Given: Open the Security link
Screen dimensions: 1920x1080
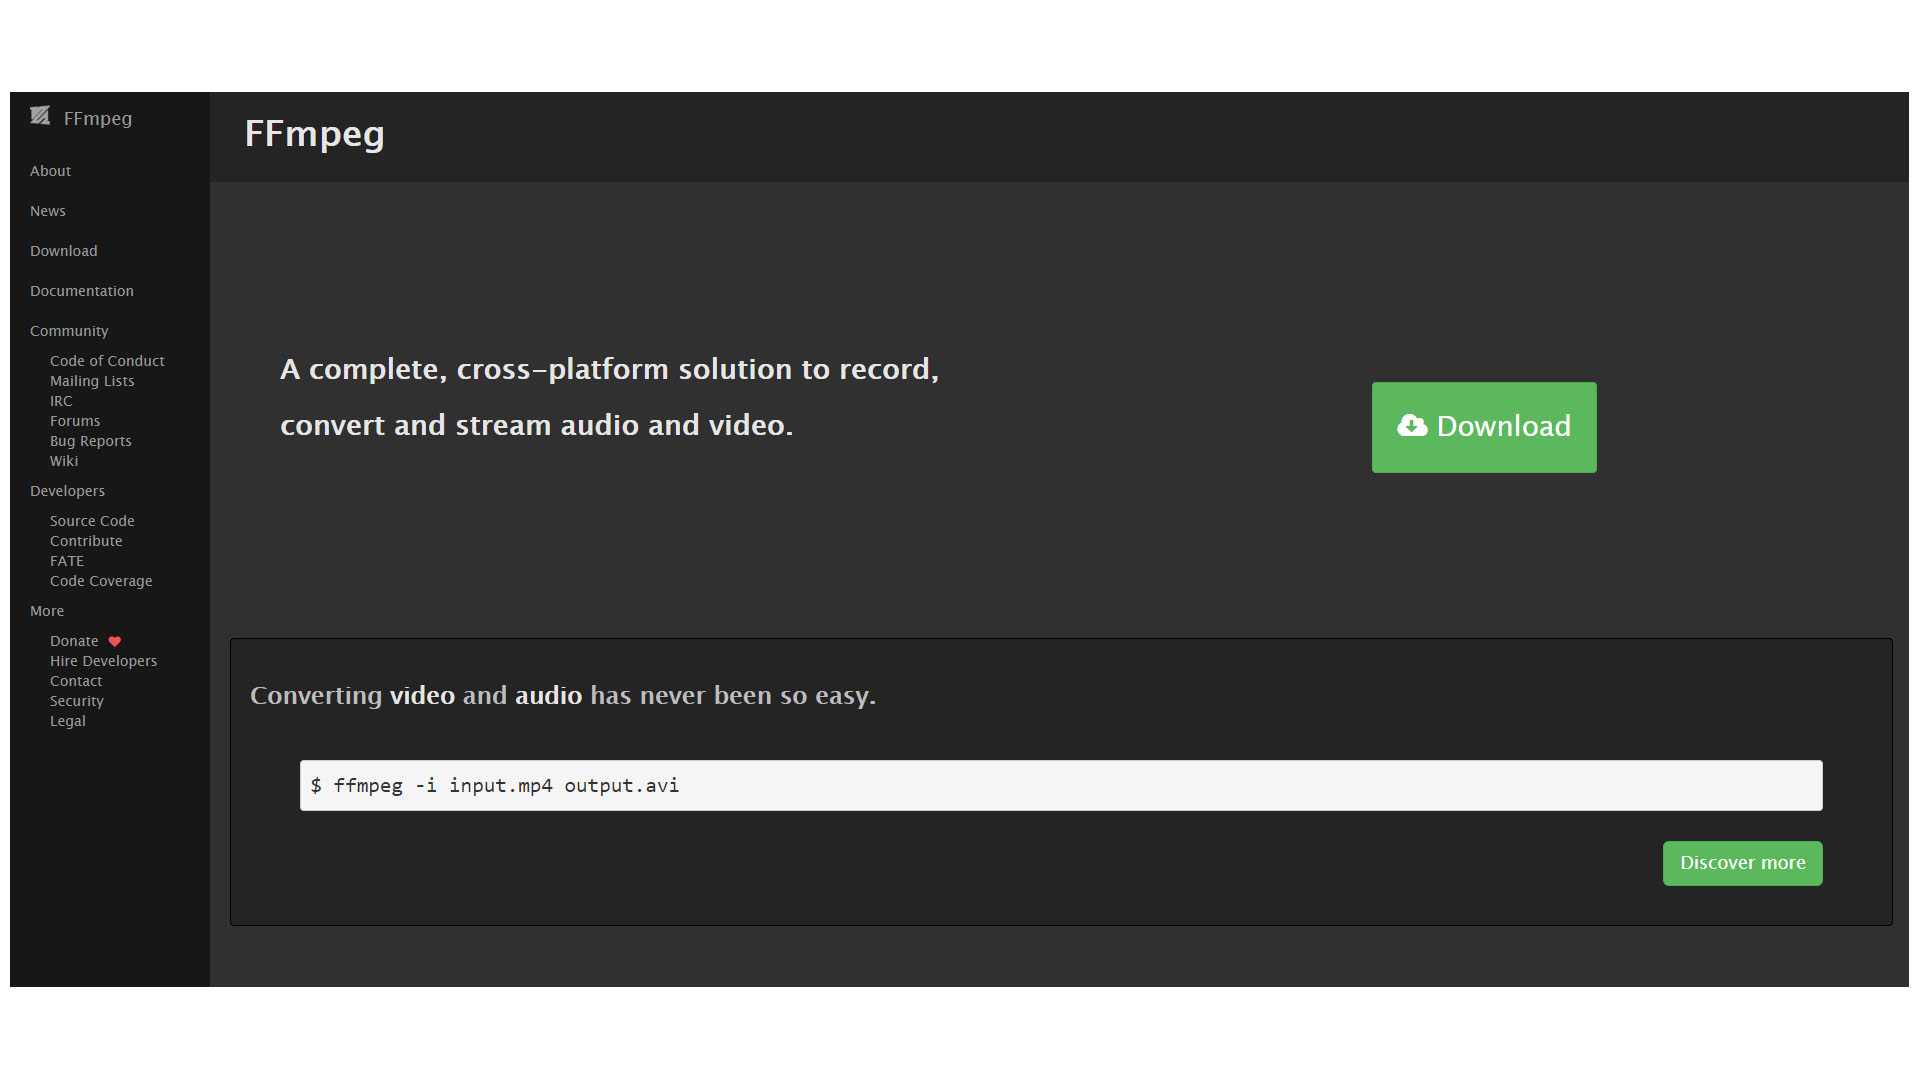Looking at the screenshot, I should [77, 701].
